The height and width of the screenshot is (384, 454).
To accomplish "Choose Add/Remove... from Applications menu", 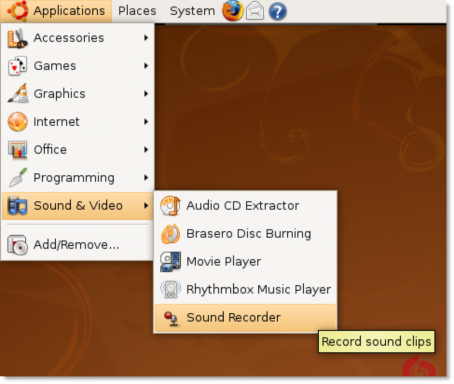I will point(77,245).
